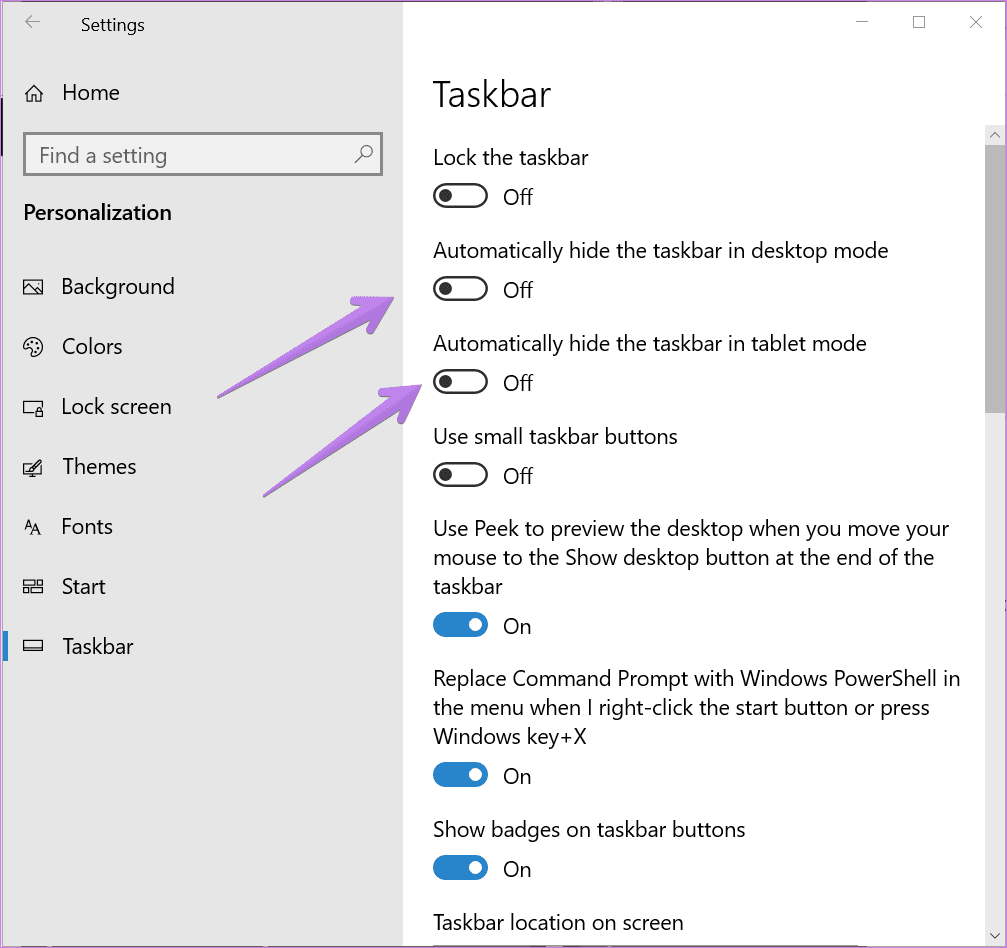Turn off Replace Command Prompt with PowerShell
1007x948 pixels.
pos(460,776)
